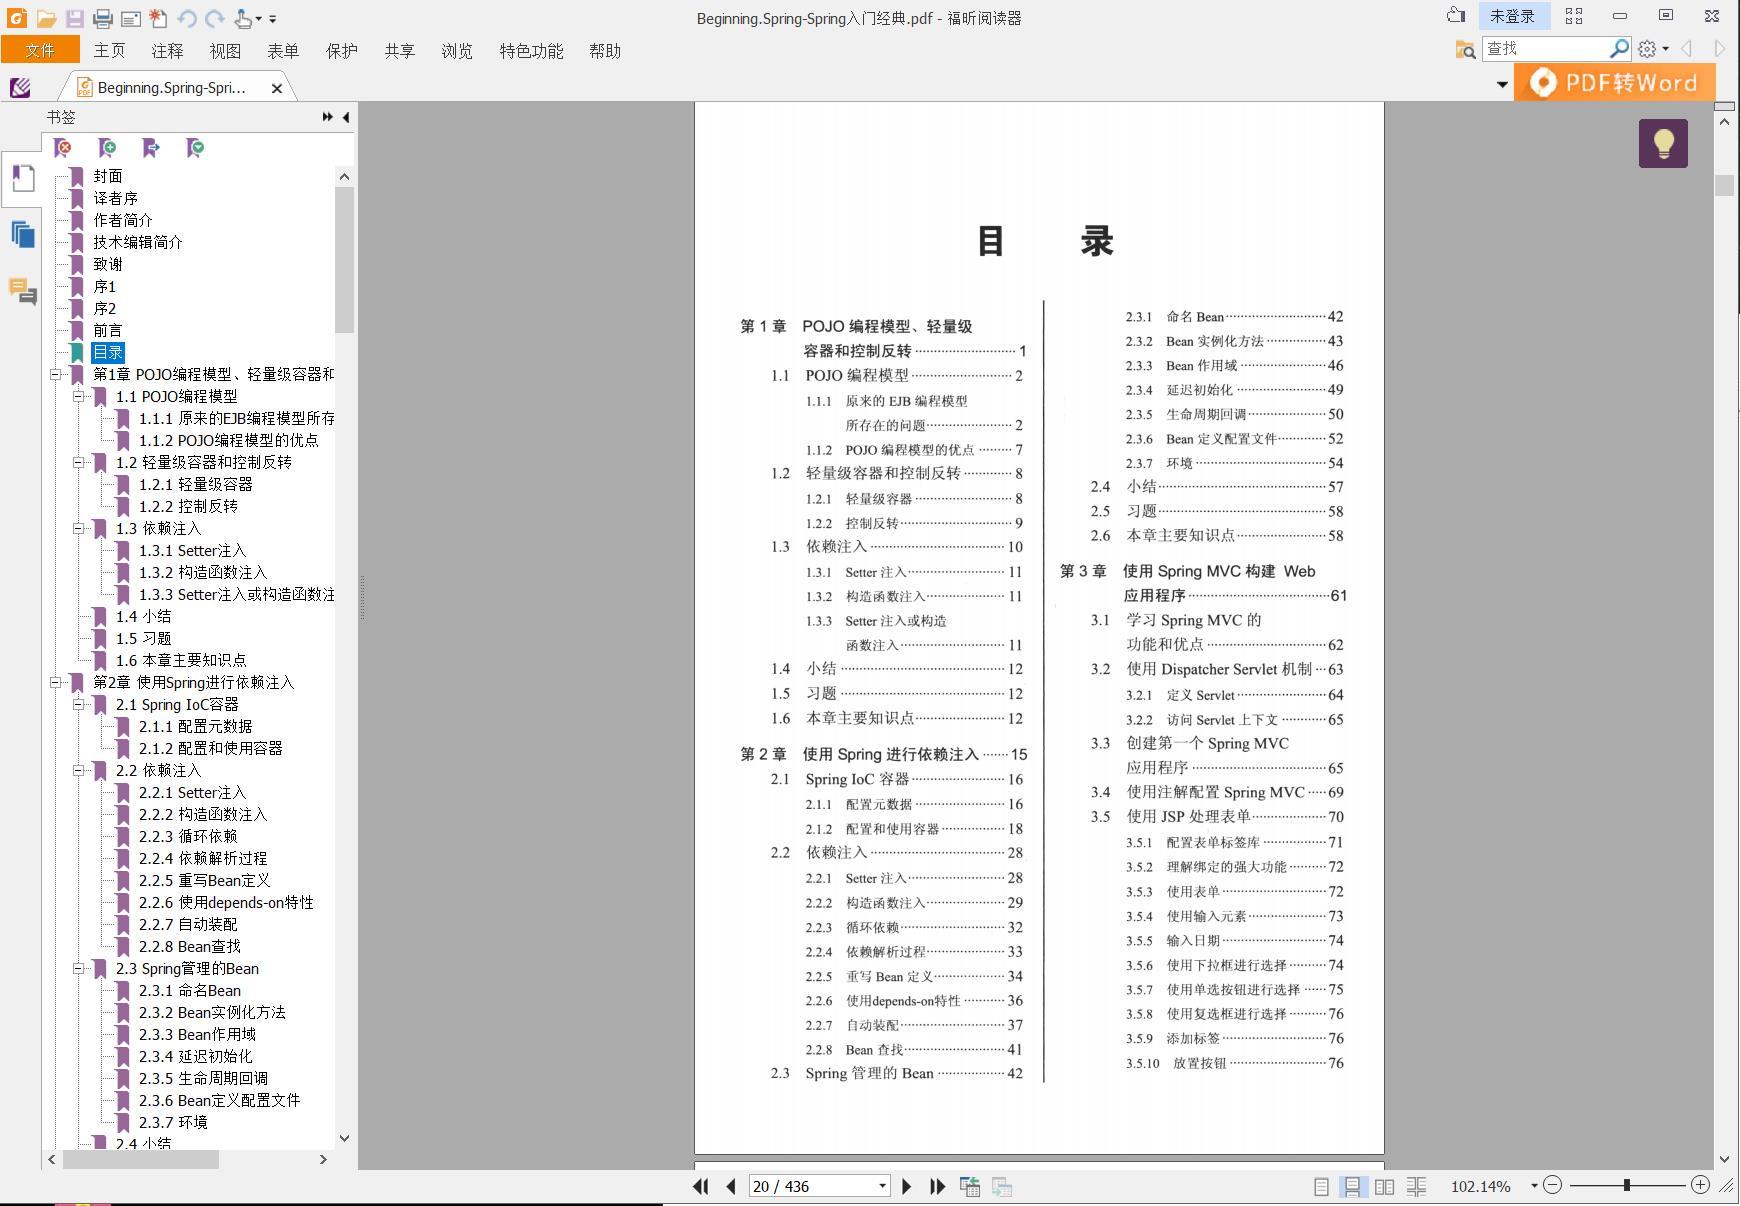Click the previous view icon in status bar

tap(969, 1186)
